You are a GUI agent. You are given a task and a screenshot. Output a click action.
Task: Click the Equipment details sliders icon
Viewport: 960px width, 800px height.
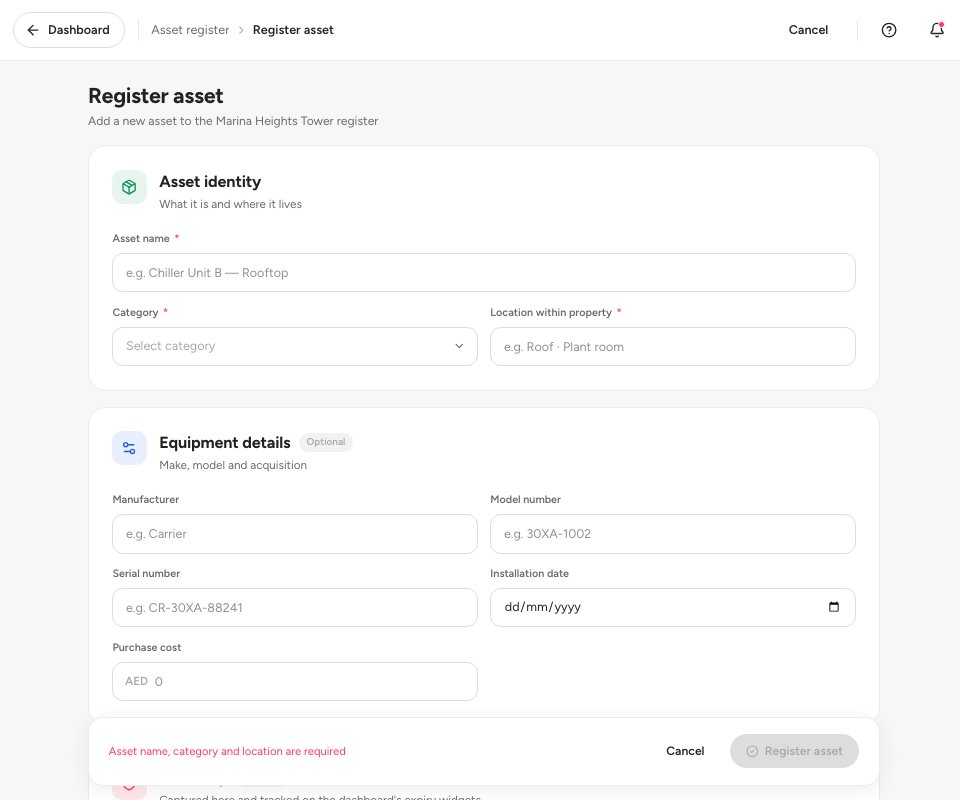click(x=129, y=448)
